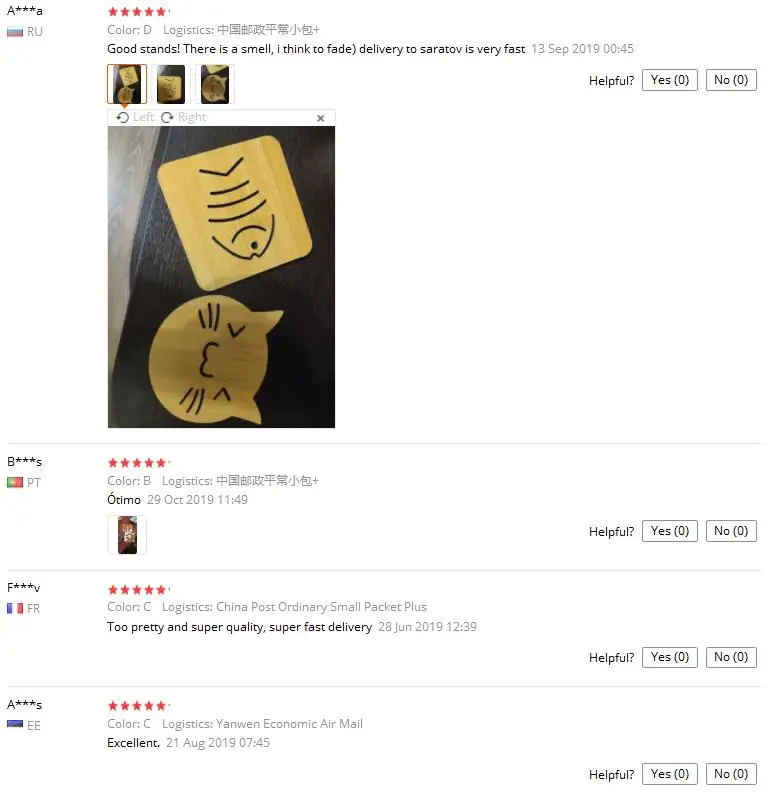Open the photo thumbnail in B***s's review
The height and width of the screenshot is (796, 778).
127,535
